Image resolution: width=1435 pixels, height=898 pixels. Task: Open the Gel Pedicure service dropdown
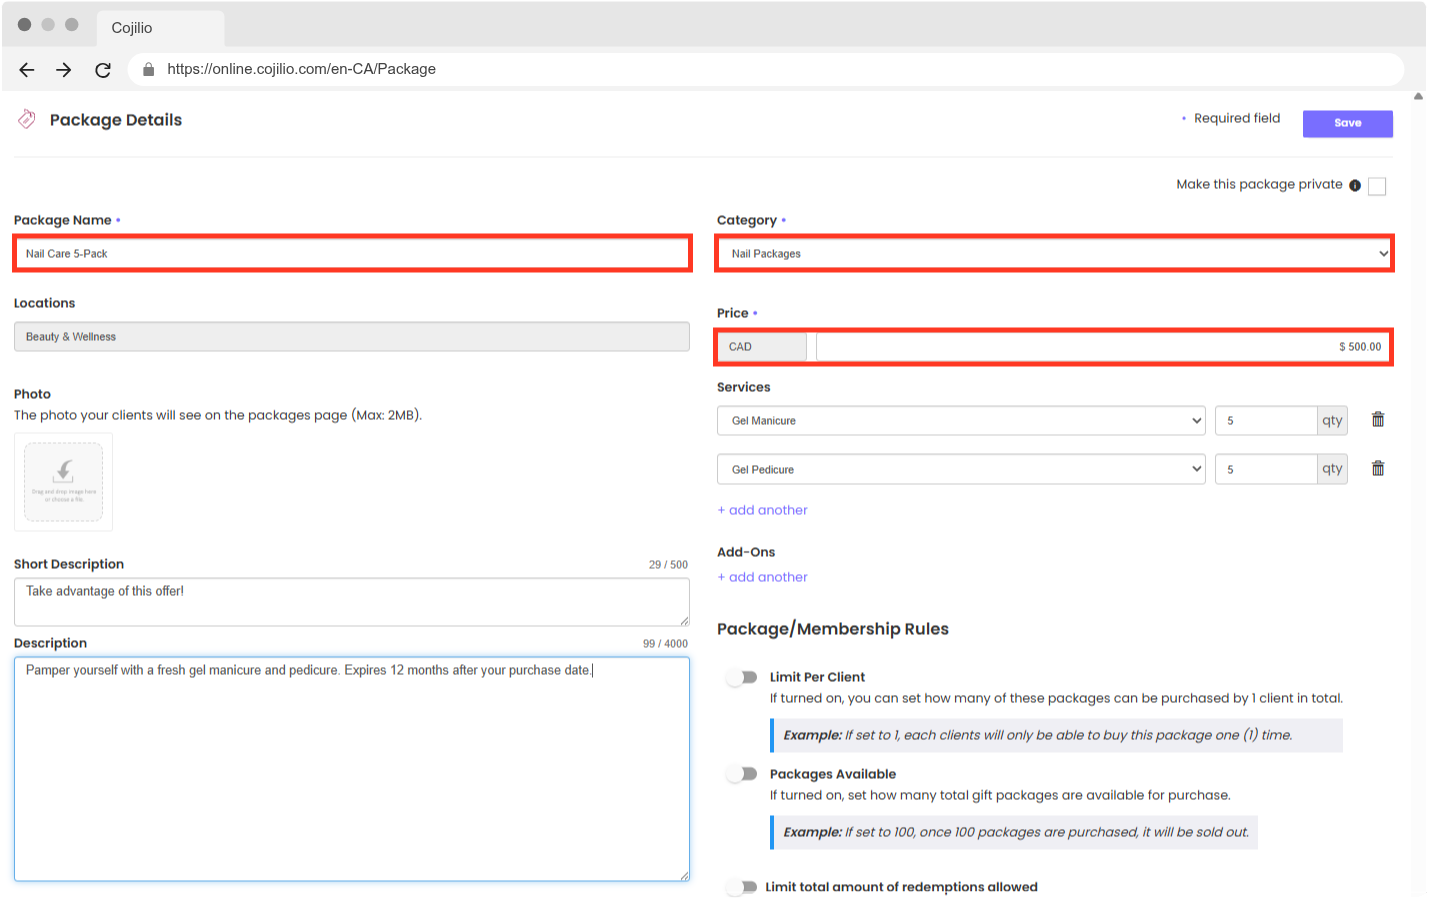click(x=961, y=469)
